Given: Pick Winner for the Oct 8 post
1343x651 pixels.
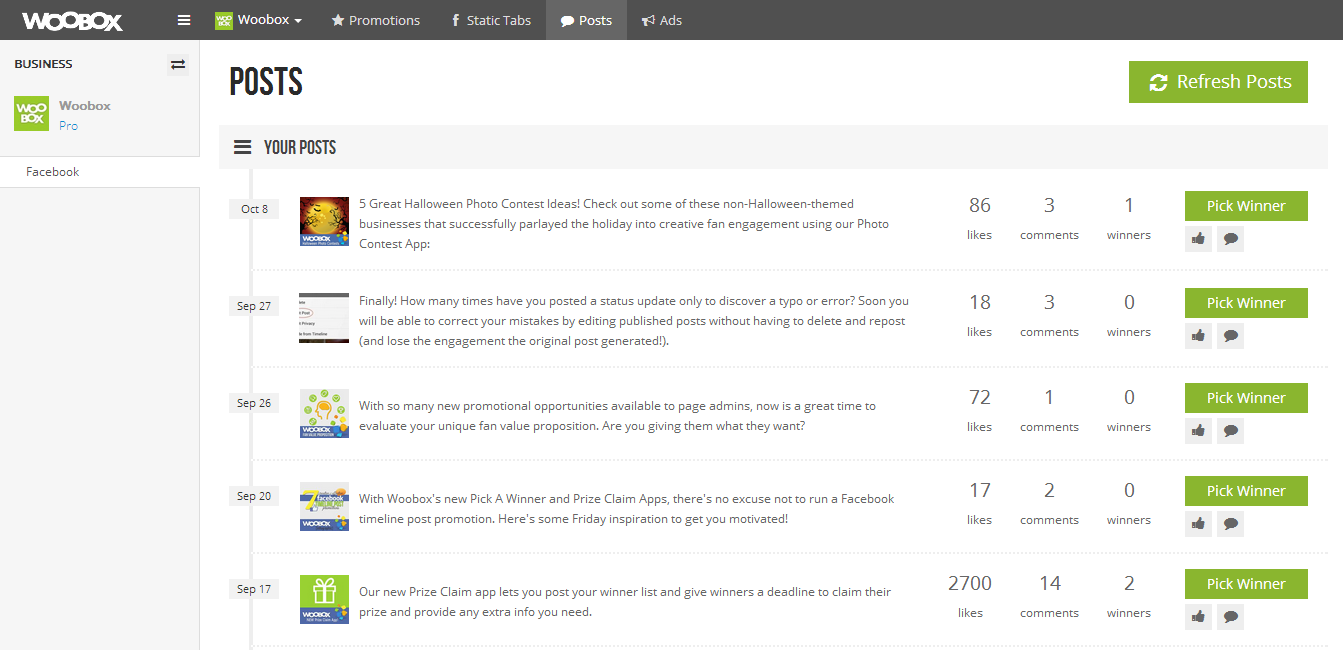Looking at the screenshot, I should pyautogui.click(x=1246, y=206).
